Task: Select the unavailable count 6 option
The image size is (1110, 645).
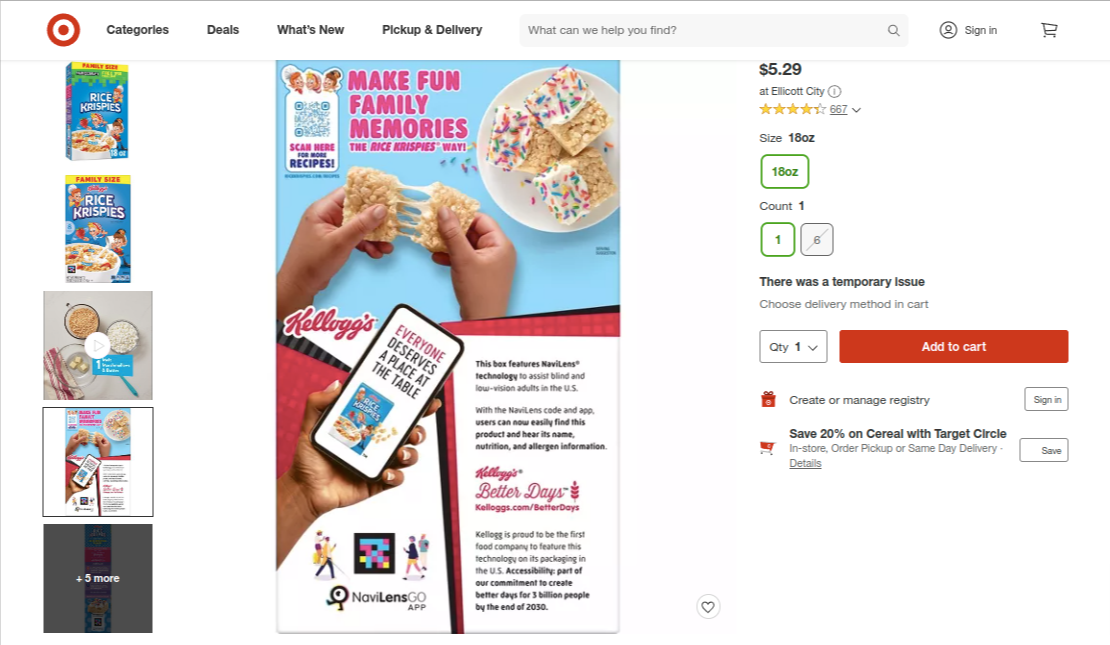Action: point(816,239)
